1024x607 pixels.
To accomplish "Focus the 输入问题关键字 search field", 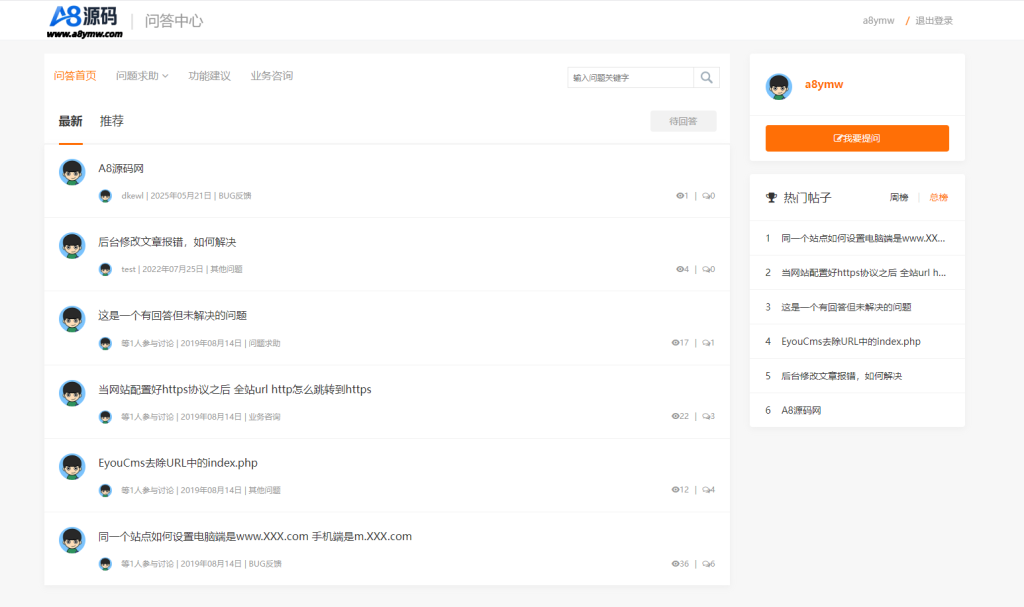I will [630, 77].
